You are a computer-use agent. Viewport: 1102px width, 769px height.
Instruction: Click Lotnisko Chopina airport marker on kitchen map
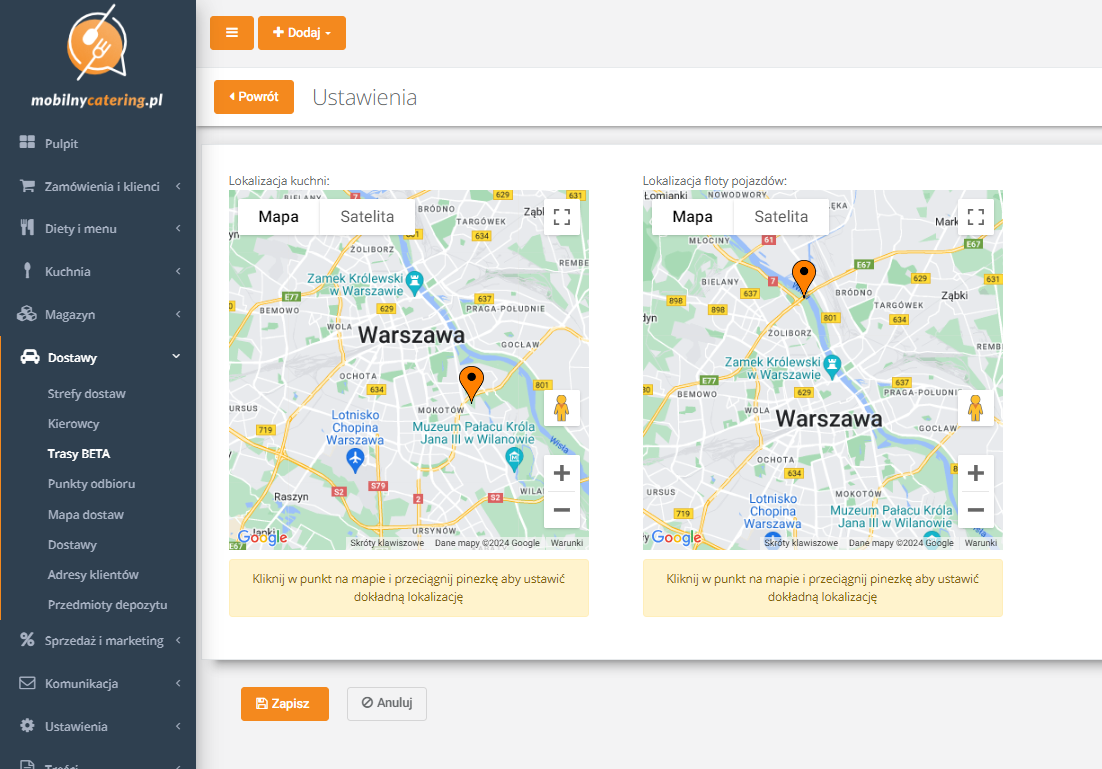356,460
